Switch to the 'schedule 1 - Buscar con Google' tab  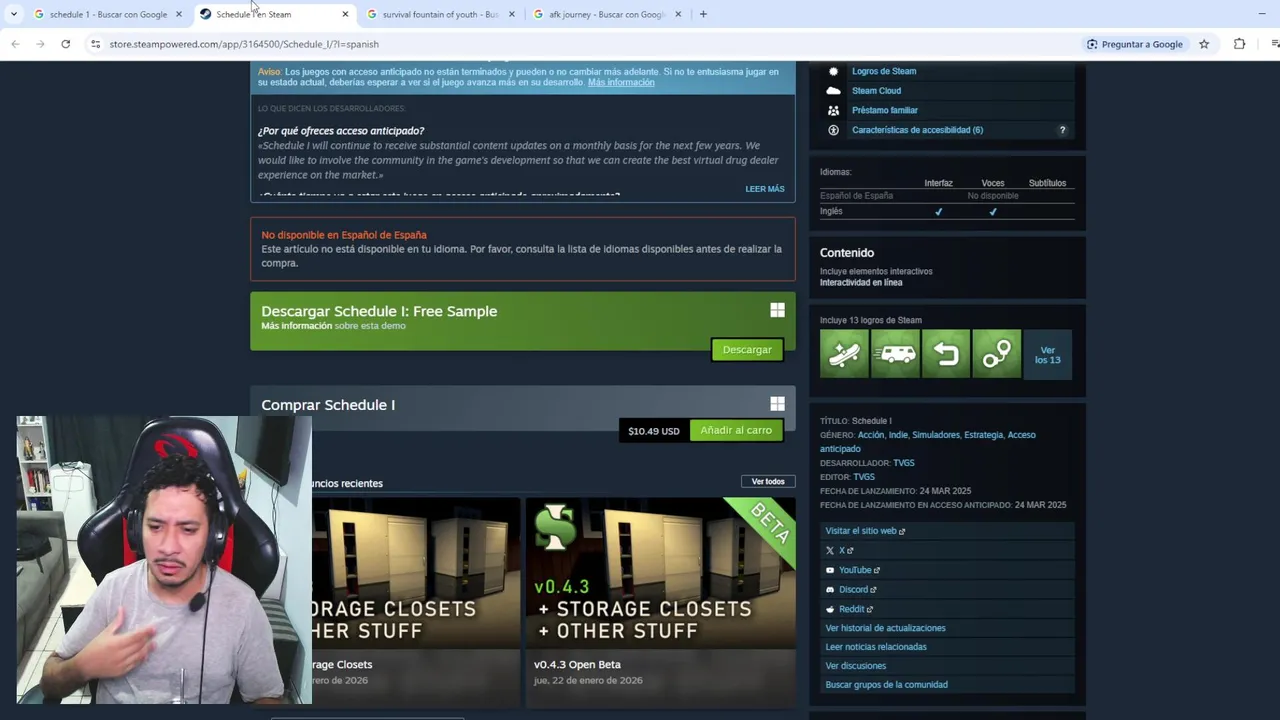click(108, 14)
